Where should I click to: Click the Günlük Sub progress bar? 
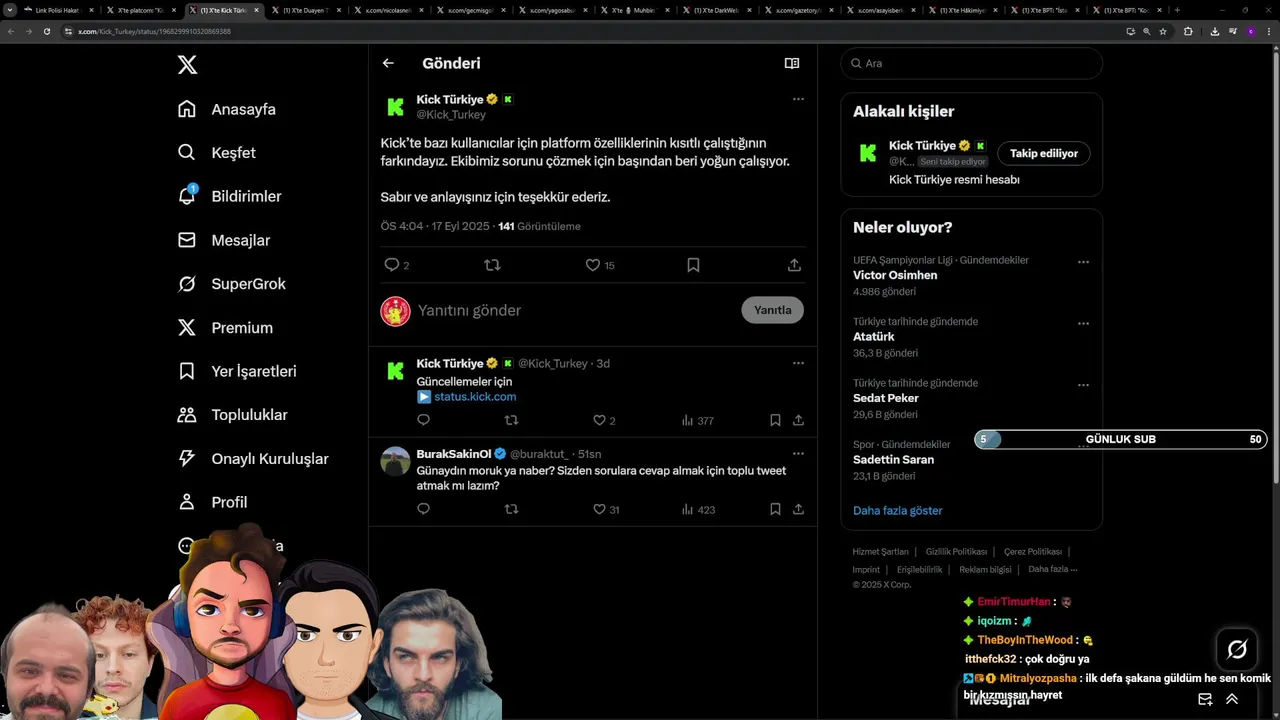coord(1121,439)
